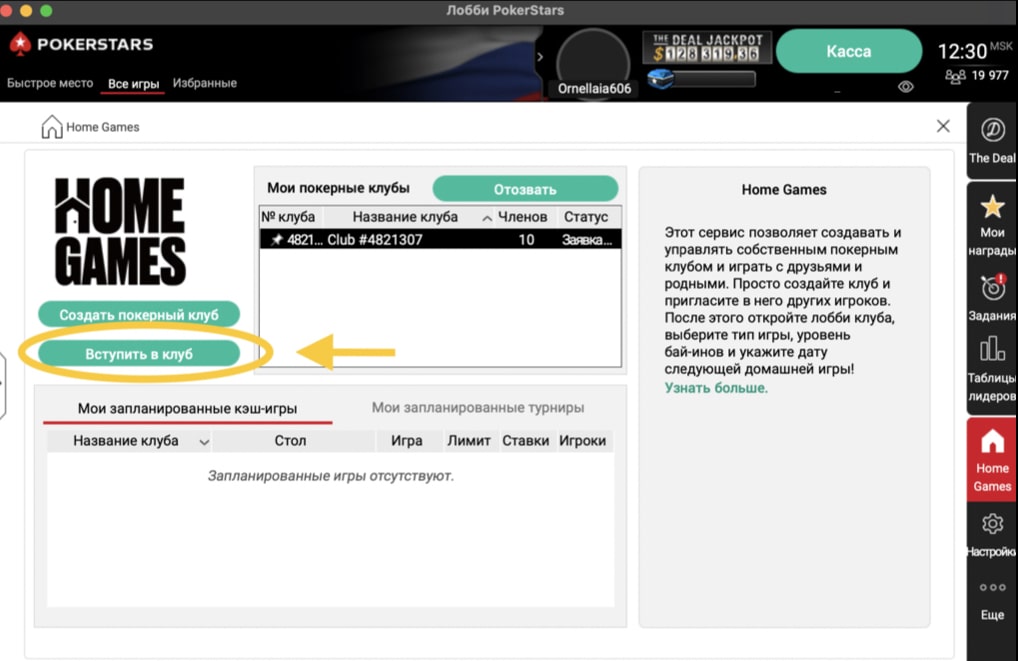Image resolution: width=1018 pixels, height=661 pixels.
Task: Switch to Быстрое место tab
Action: click(x=50, y=83)
